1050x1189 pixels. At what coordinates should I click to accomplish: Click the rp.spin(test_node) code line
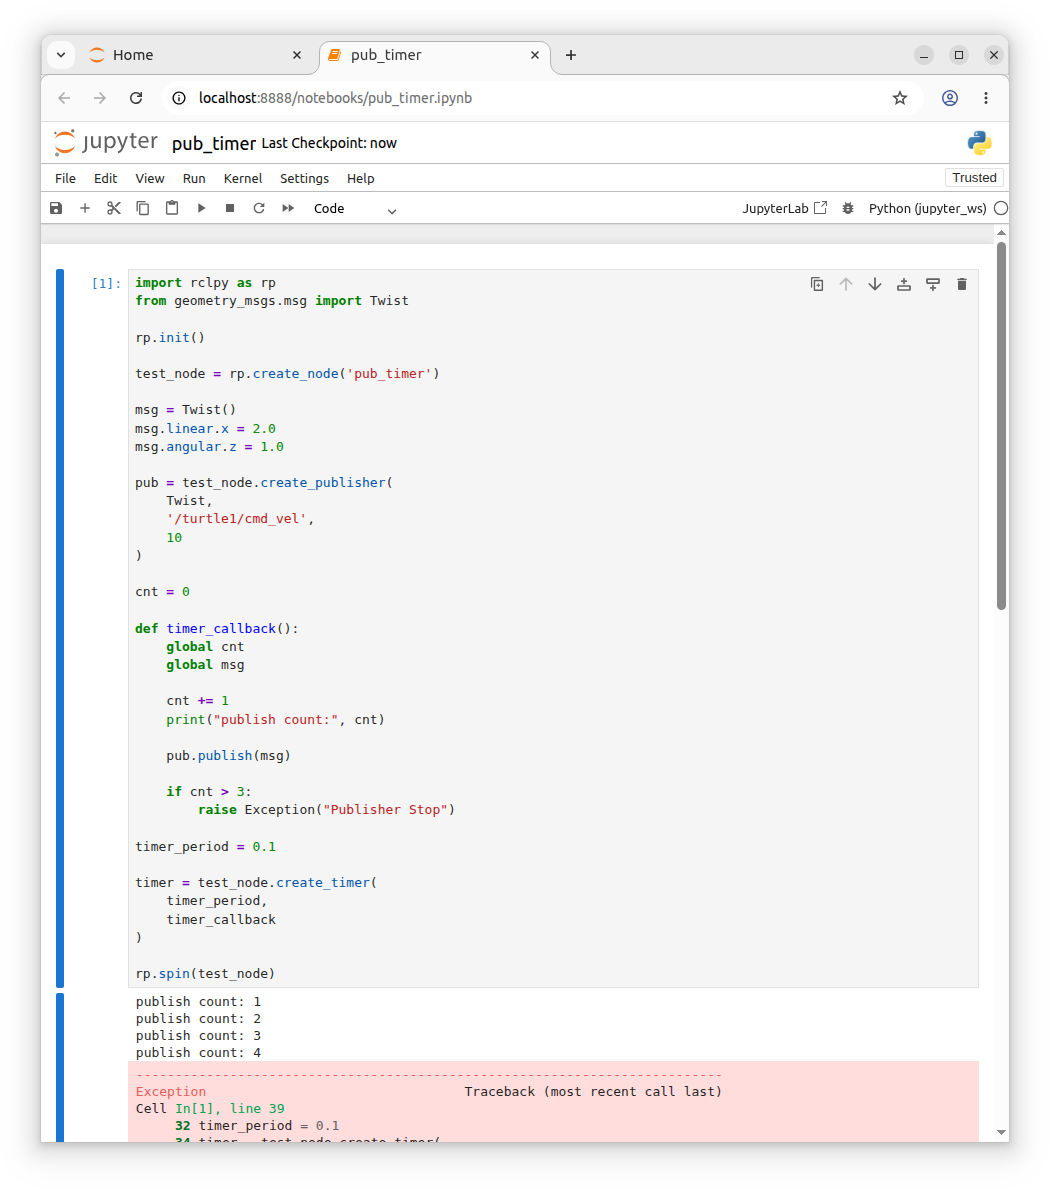[x=205, y=974]
